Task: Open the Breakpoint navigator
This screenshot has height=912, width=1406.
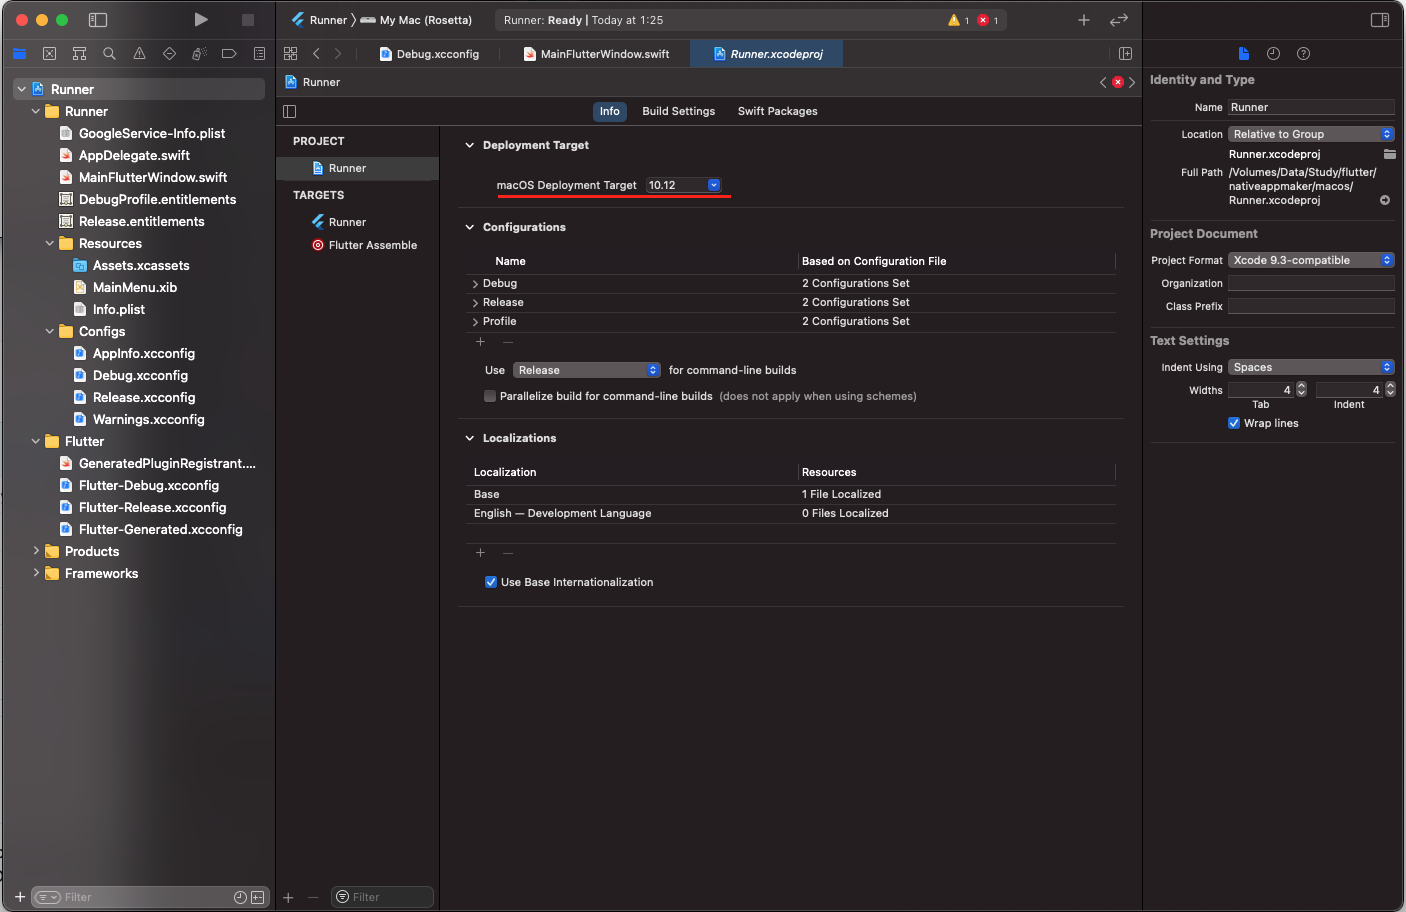Action: 229,54
